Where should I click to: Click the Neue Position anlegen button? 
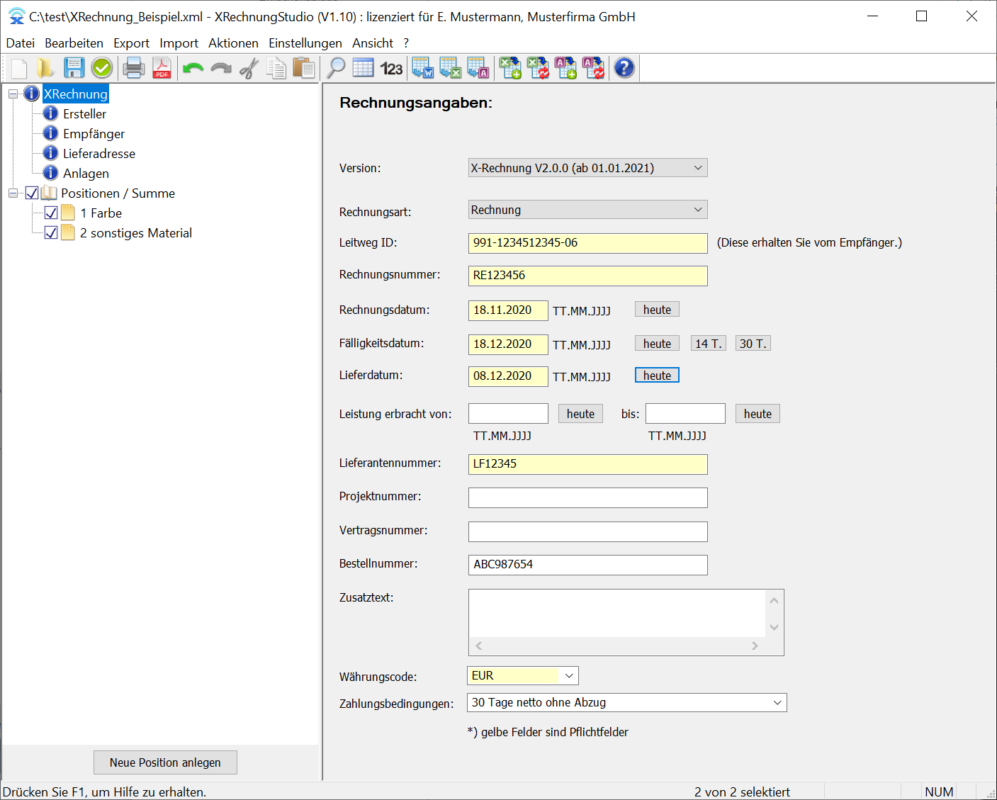(165, 762)
